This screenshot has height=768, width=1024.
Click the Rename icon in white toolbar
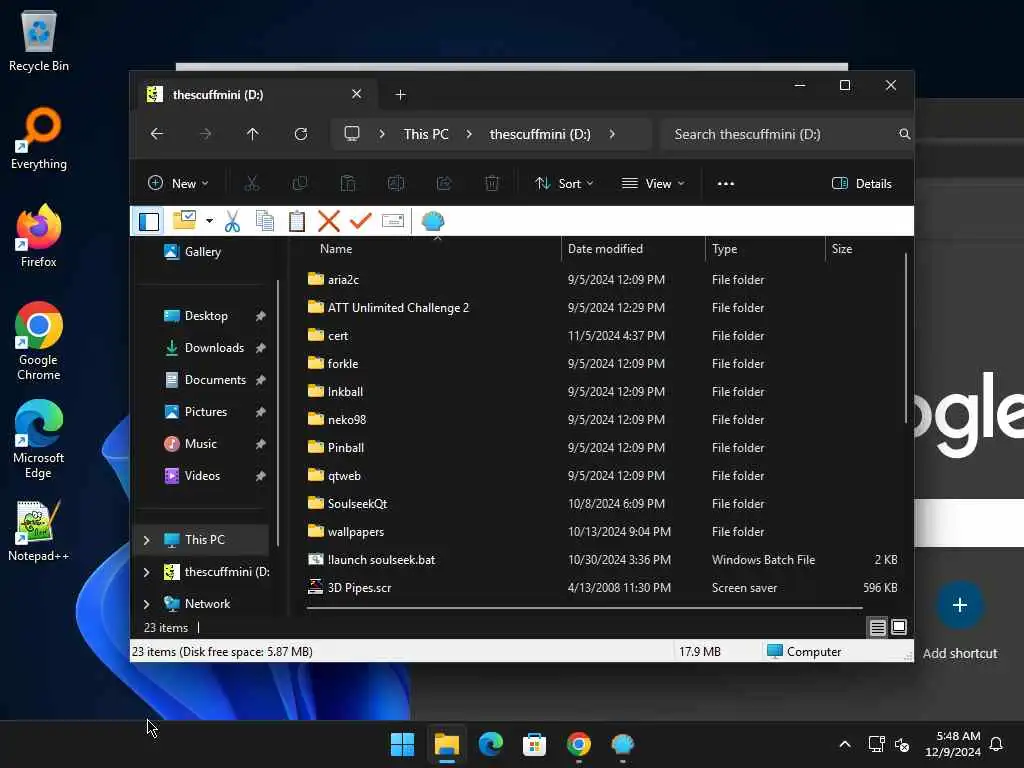[392, 221]
